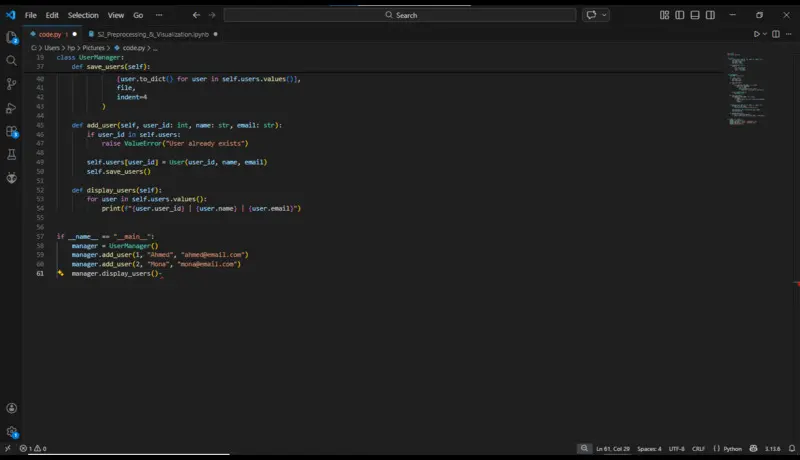The image size is (800, 460).
Task: Split the editor to the right
Action: point(776,34)
